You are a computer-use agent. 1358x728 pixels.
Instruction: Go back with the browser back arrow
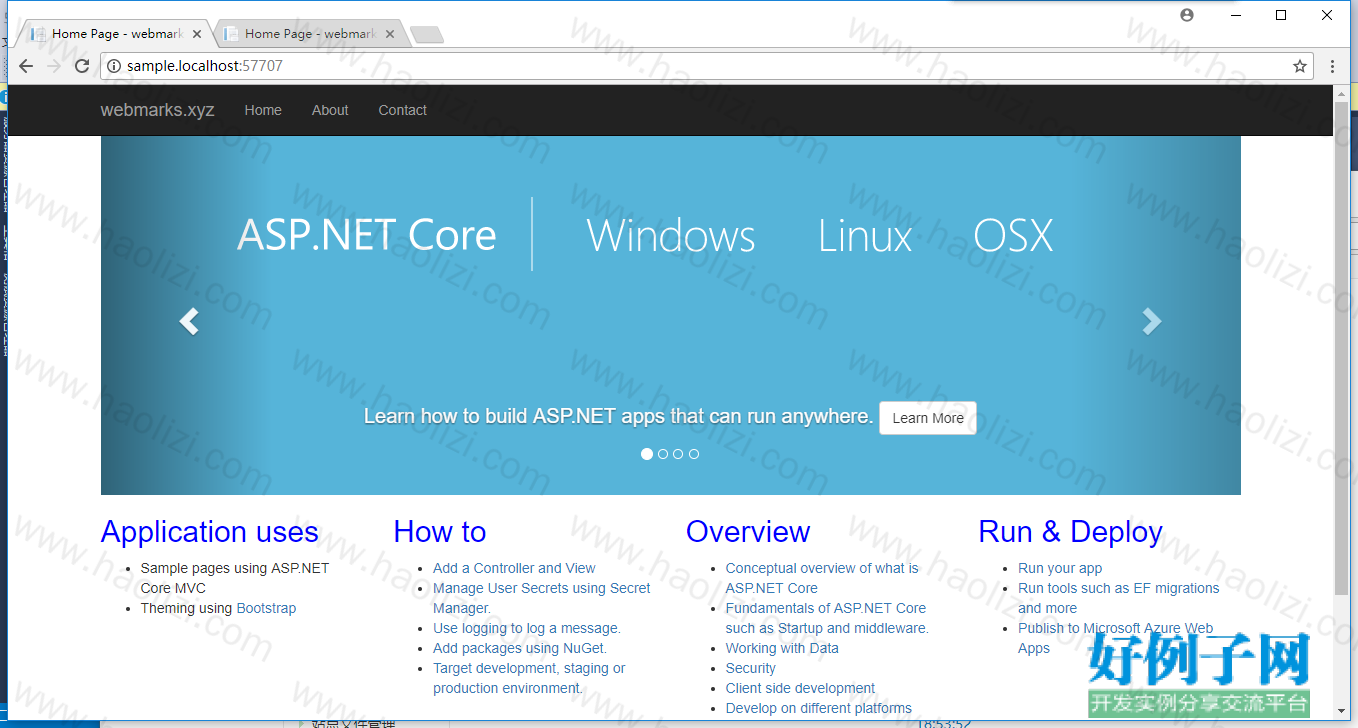pos(26,66)
